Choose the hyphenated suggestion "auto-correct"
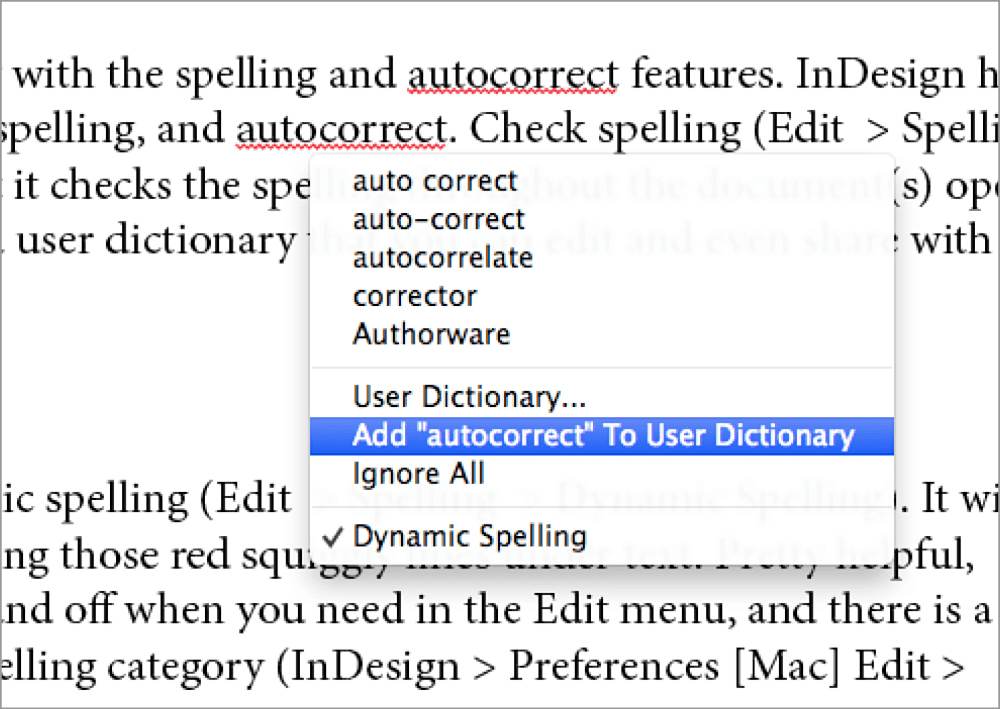 click(438, 219)
